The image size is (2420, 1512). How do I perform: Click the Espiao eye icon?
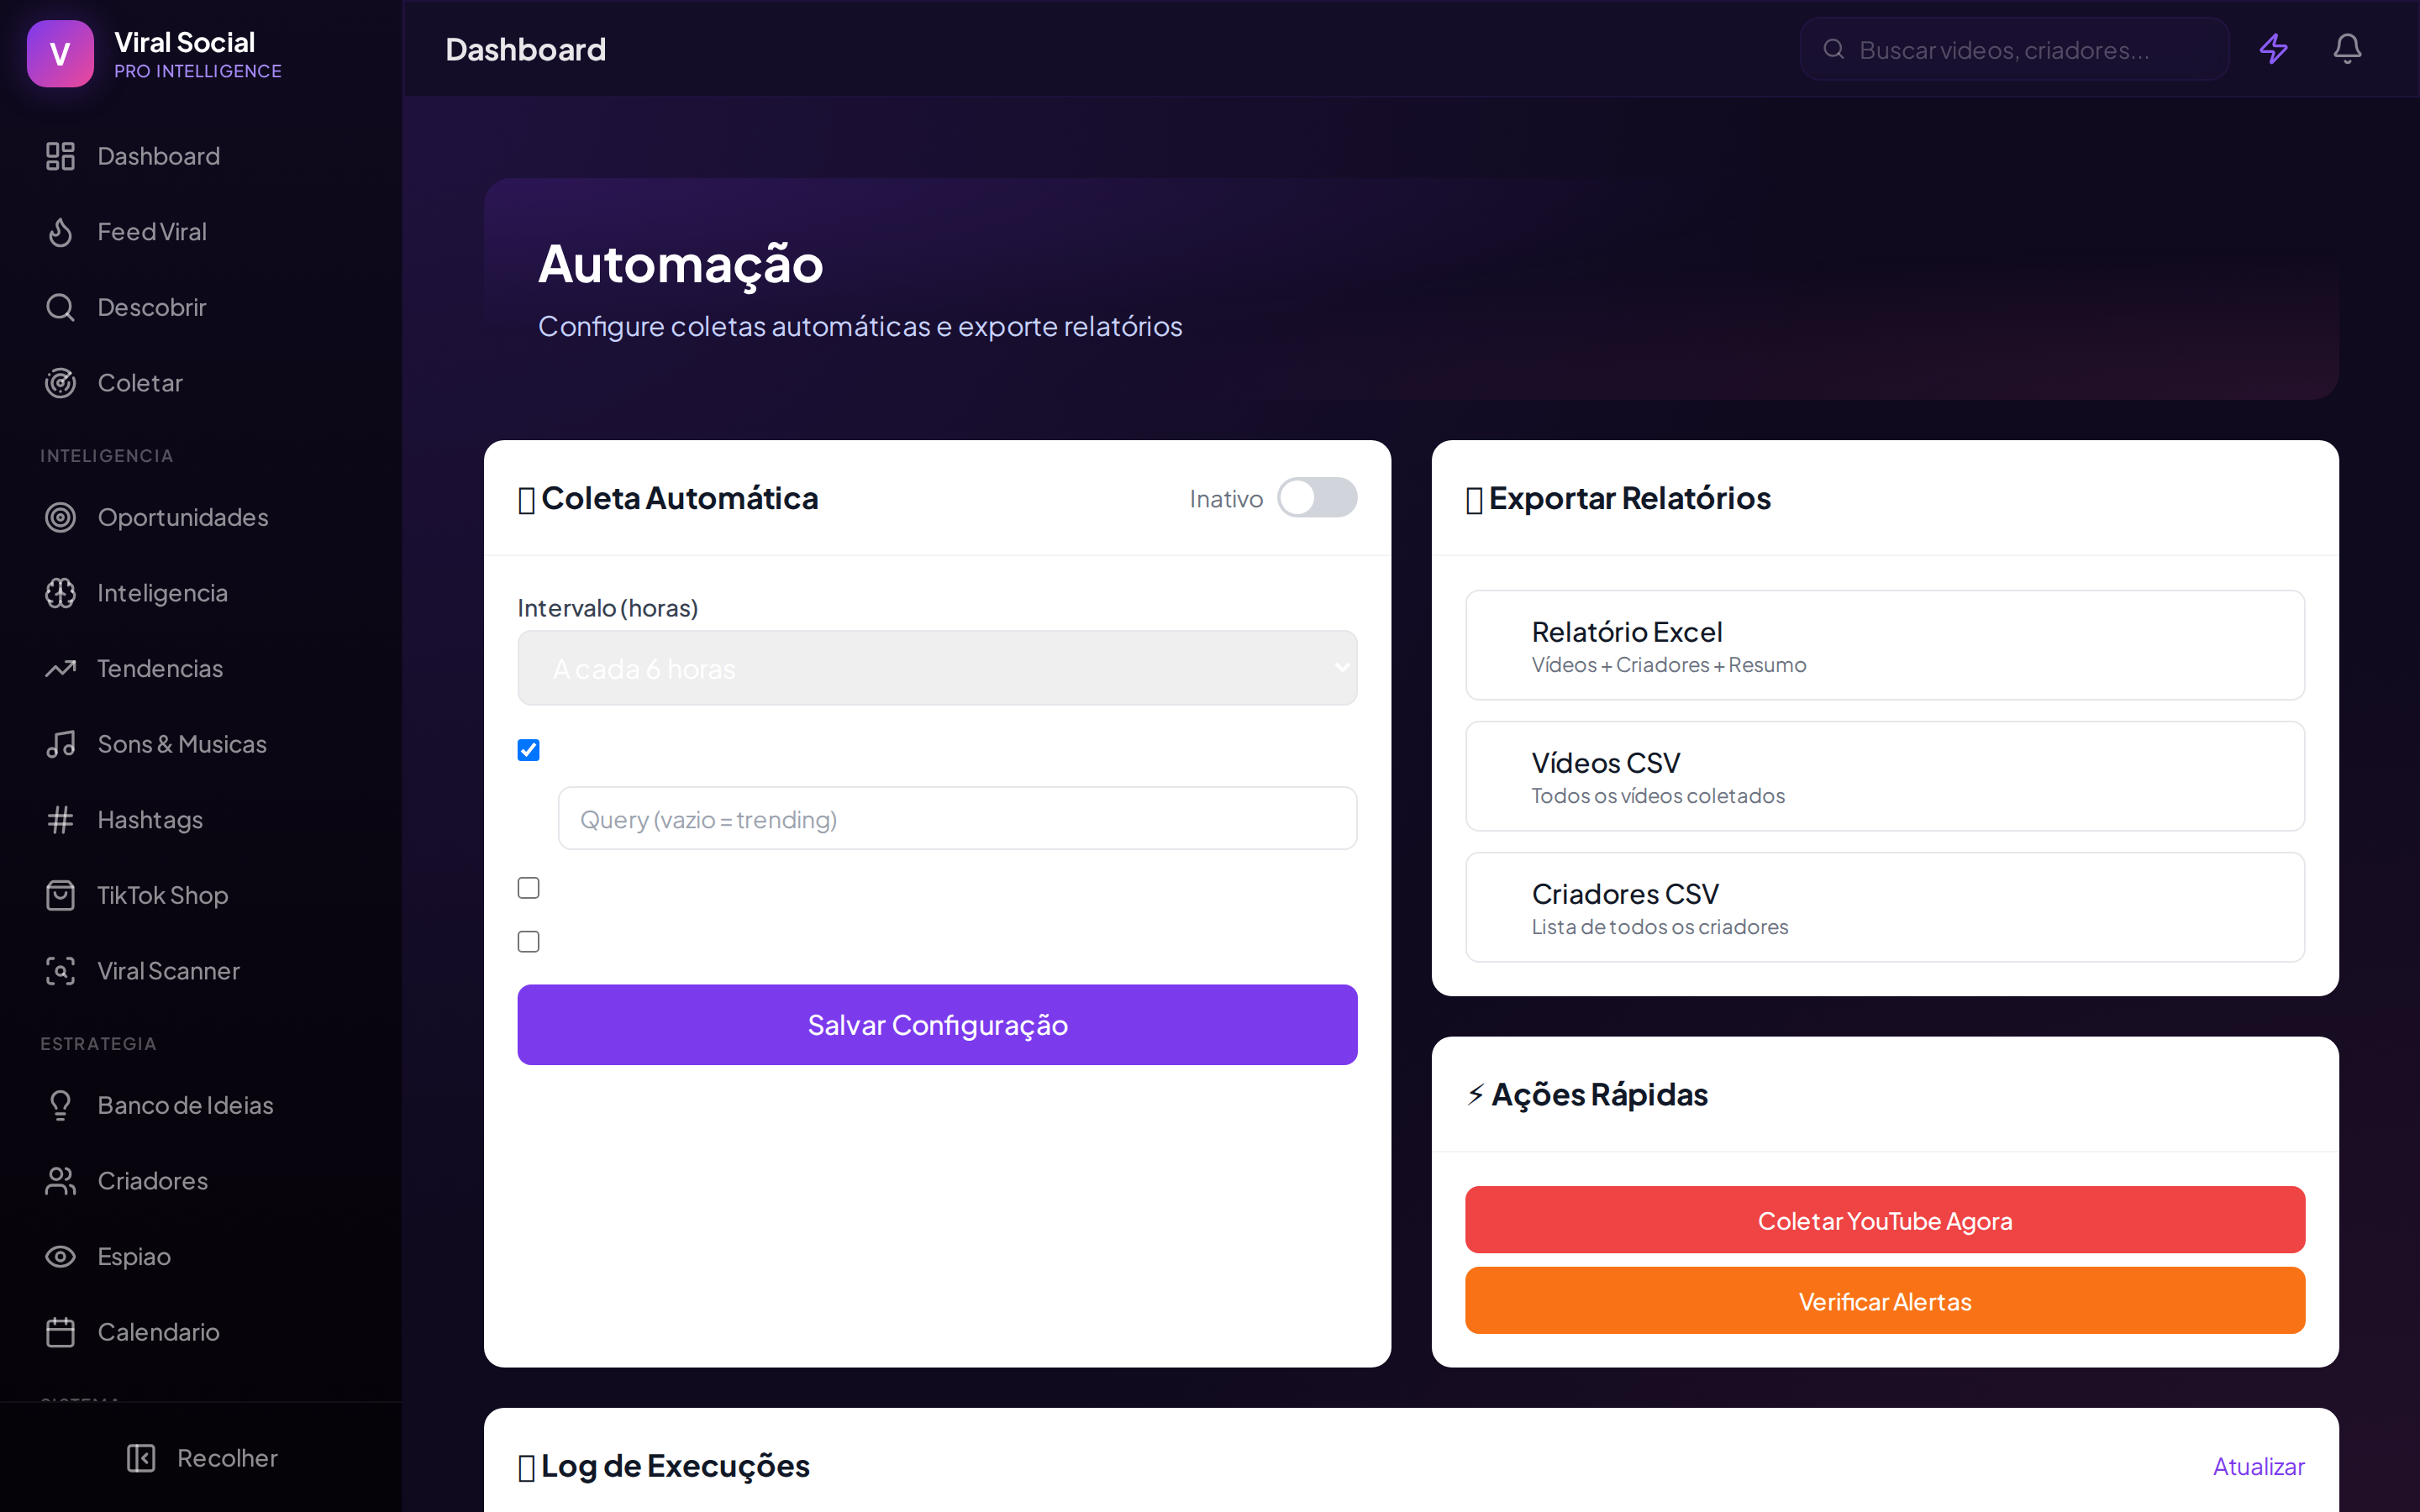[60, 1256]
